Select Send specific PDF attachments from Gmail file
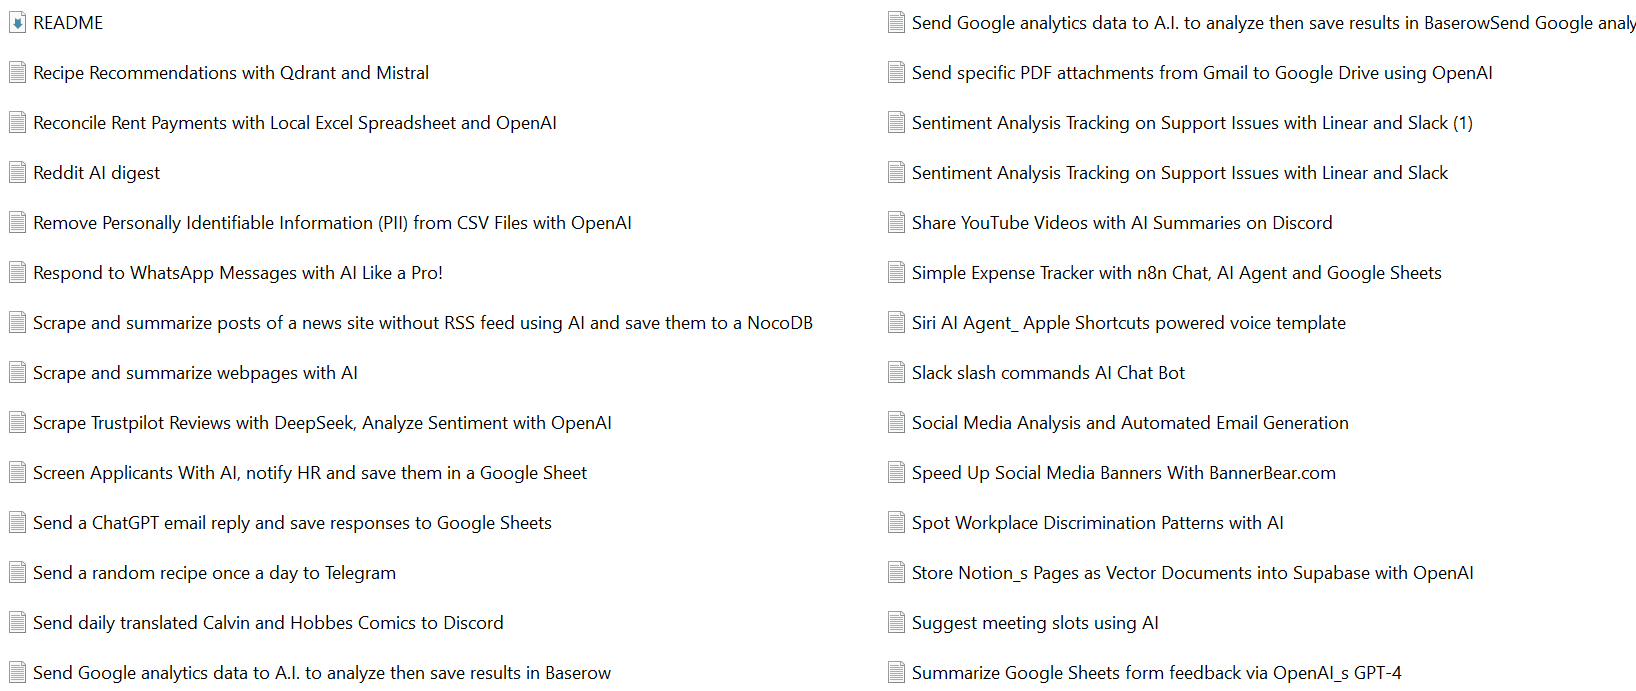This screenshot has width=1636, height=691. (x=1201, y=73)
